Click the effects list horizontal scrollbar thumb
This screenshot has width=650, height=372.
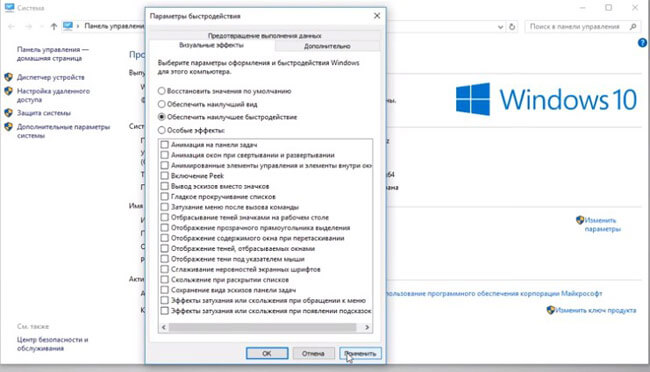(263, 327)
